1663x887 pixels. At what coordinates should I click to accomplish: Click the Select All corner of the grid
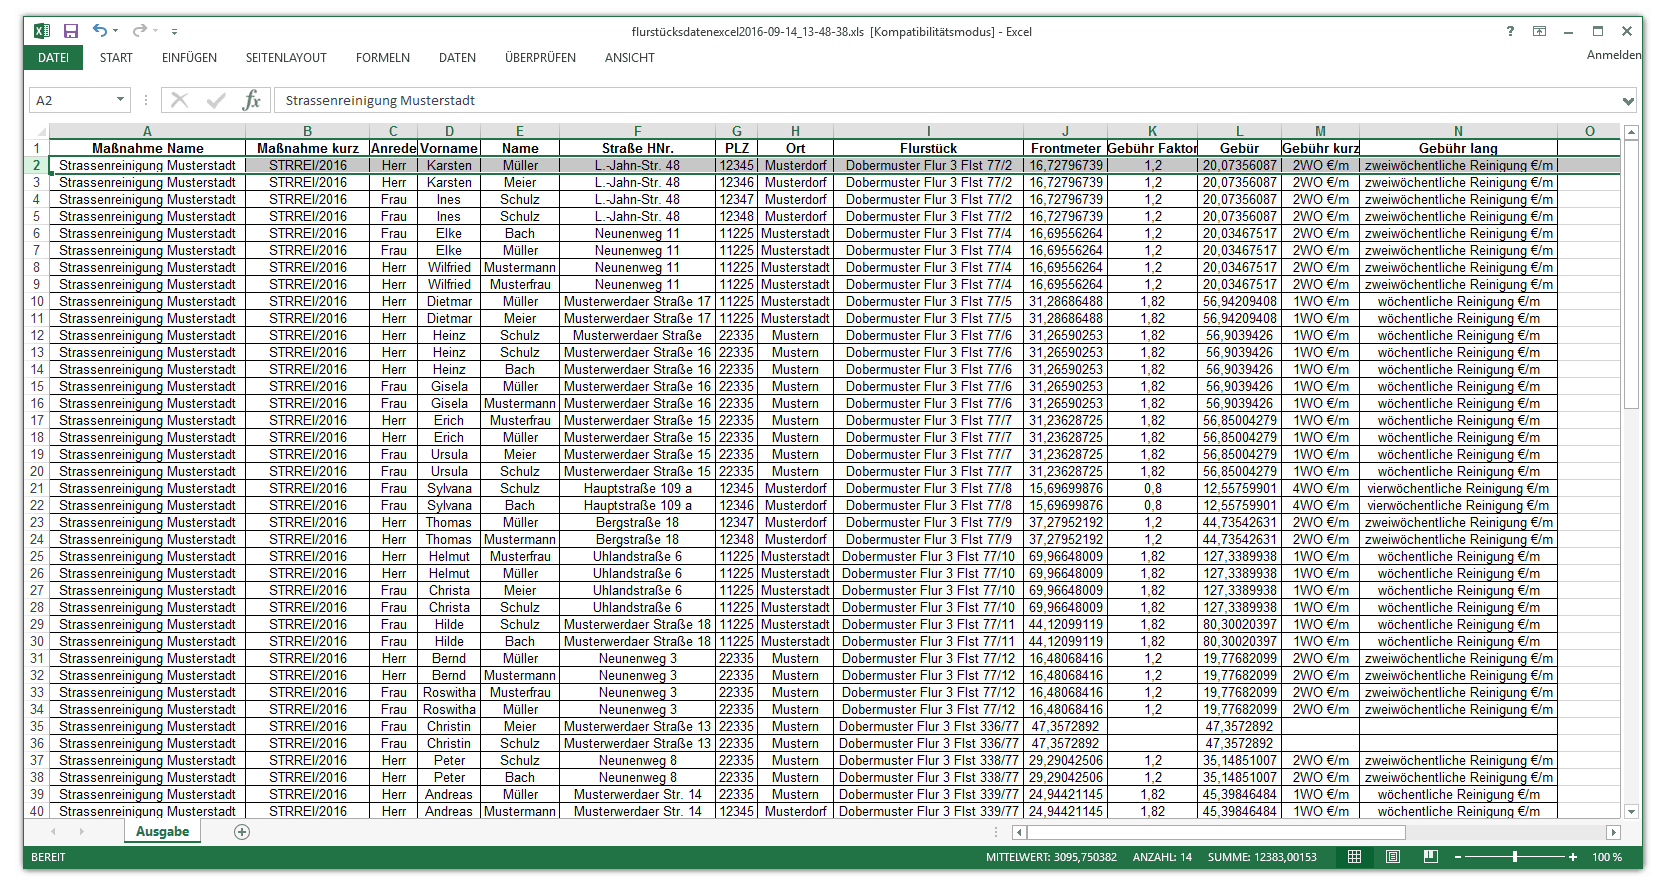point(38,132)
